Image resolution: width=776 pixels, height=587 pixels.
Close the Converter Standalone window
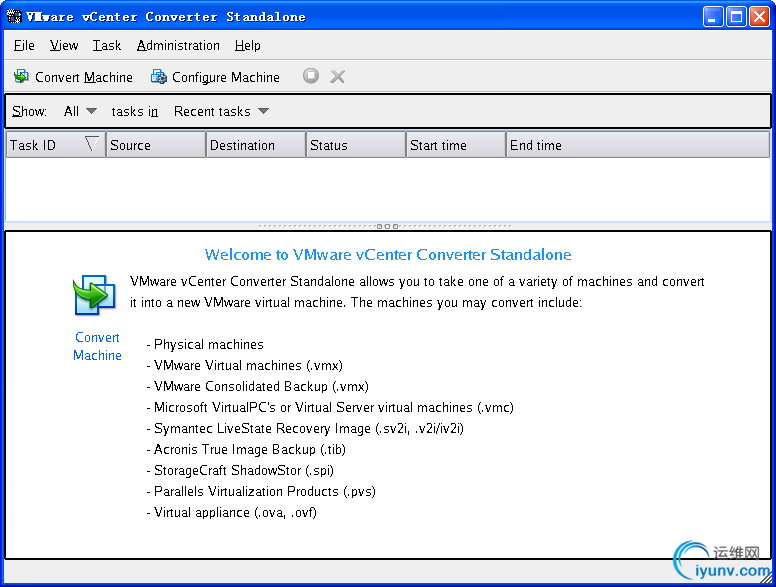pyautogui.click(x=759, y=17)
